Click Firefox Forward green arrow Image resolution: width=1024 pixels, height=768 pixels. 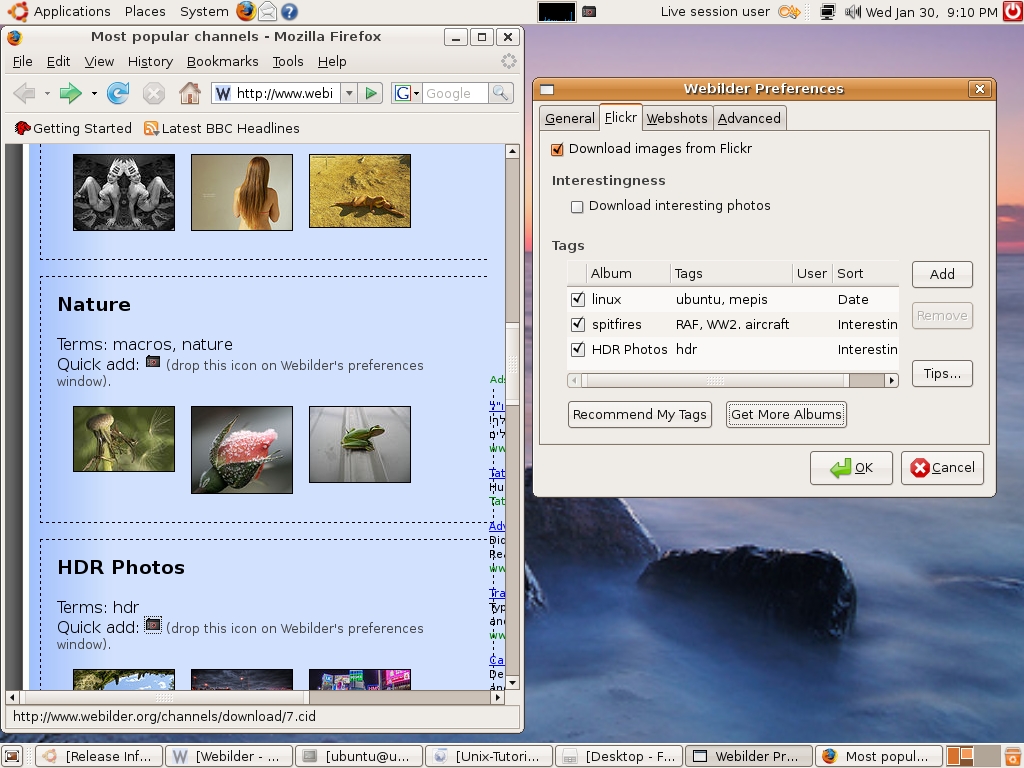pos(70,93)
